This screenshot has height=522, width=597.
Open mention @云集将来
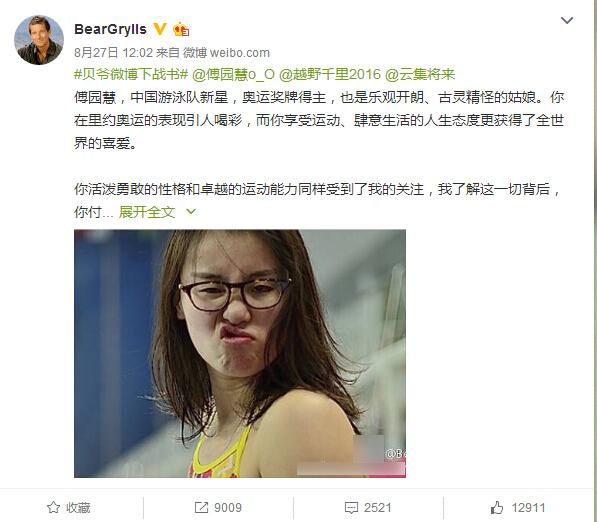[420, 74]
